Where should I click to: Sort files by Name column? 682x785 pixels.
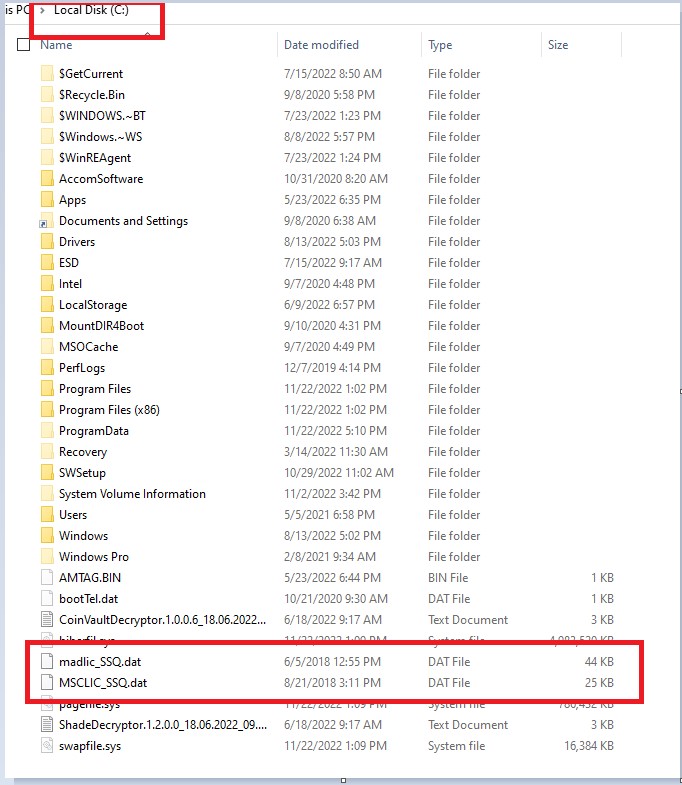tap(56, 45)
